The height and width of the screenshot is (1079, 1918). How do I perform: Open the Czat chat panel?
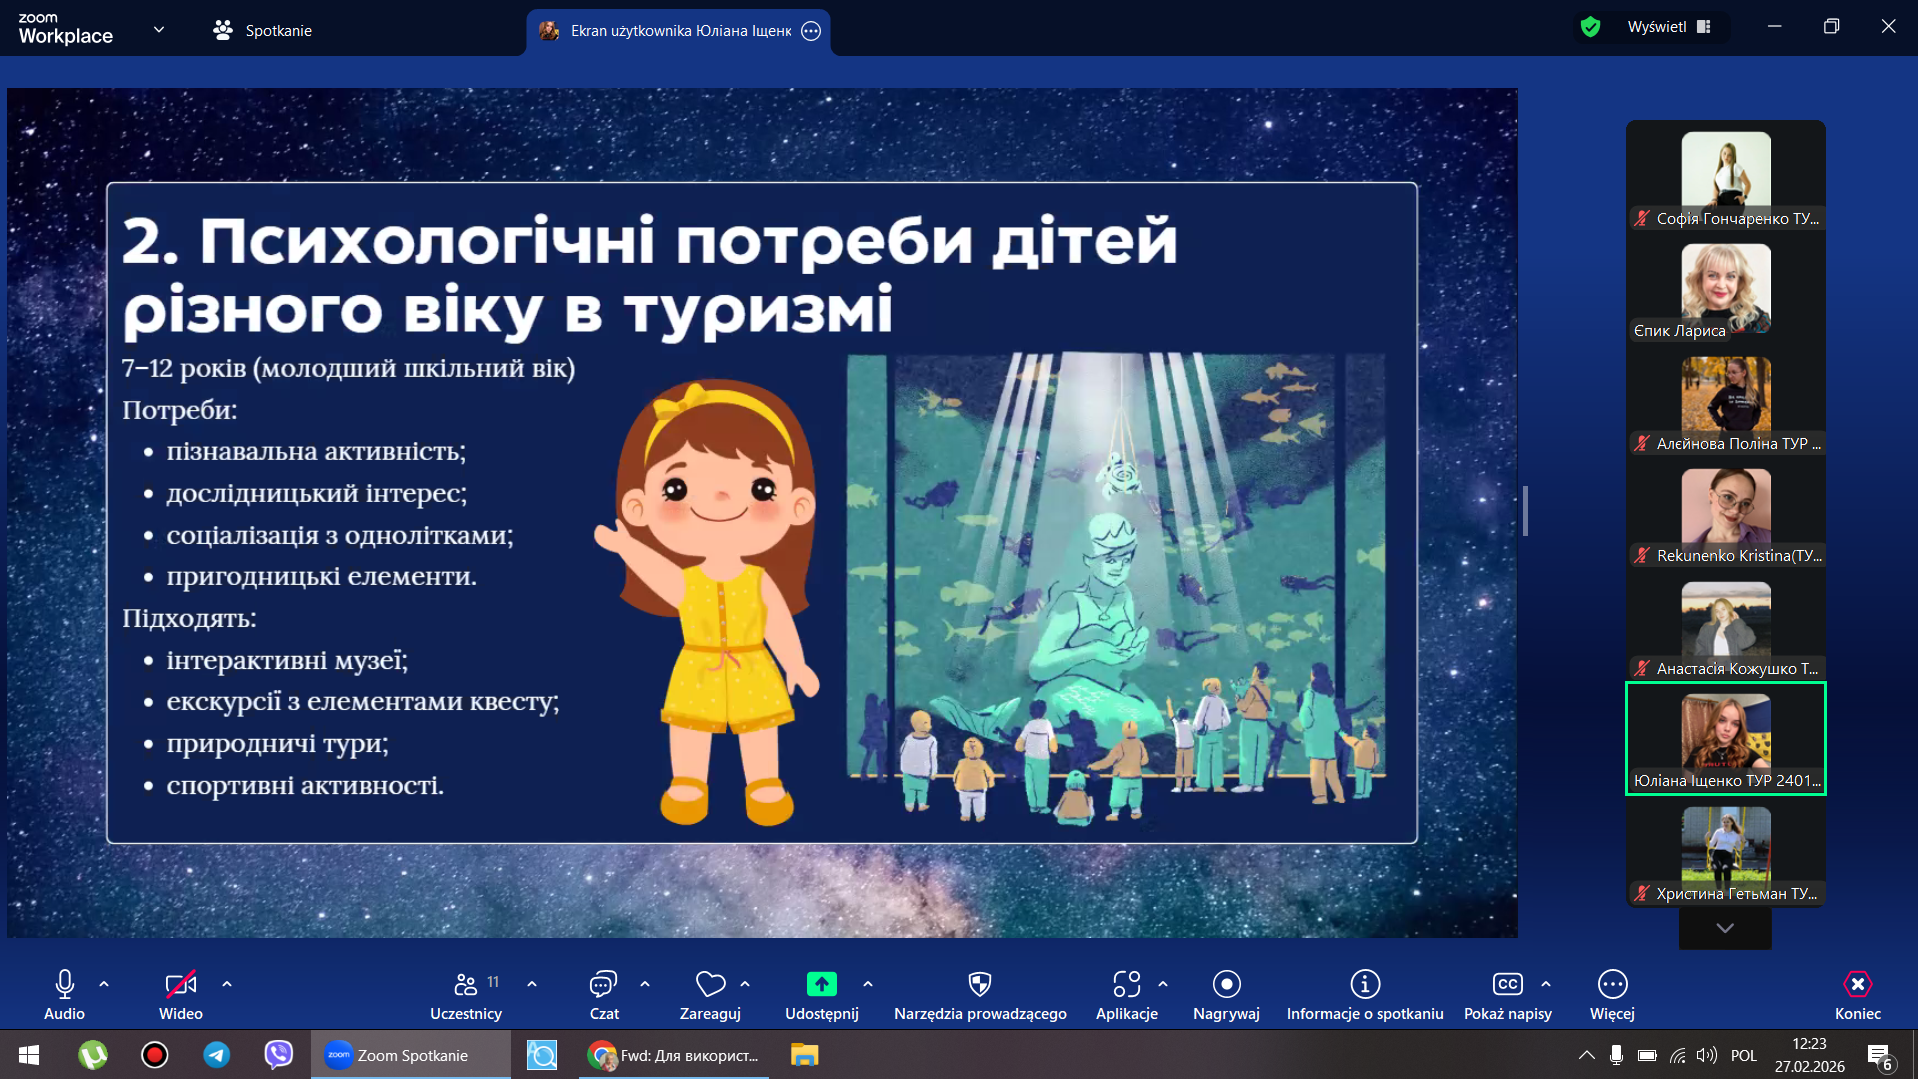(x=603, y=995)
